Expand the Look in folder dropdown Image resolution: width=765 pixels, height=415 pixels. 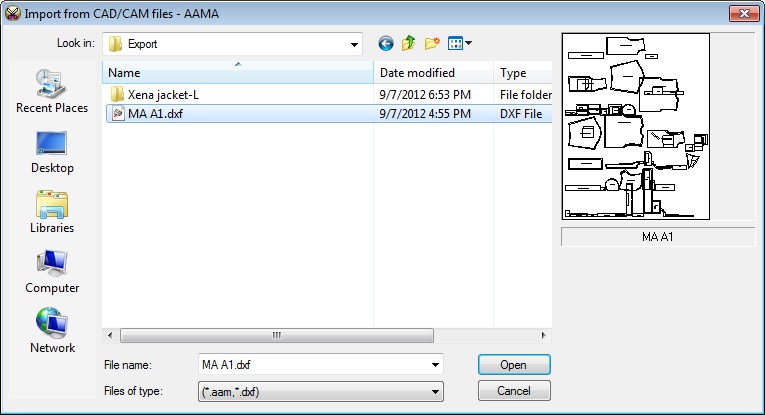[354, 44]
